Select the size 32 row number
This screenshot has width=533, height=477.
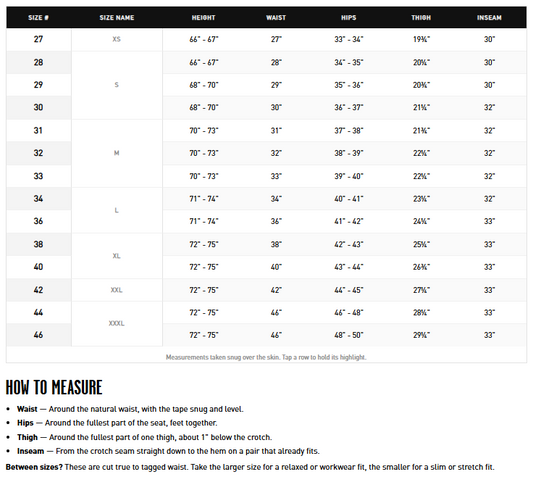coord(38,153)
